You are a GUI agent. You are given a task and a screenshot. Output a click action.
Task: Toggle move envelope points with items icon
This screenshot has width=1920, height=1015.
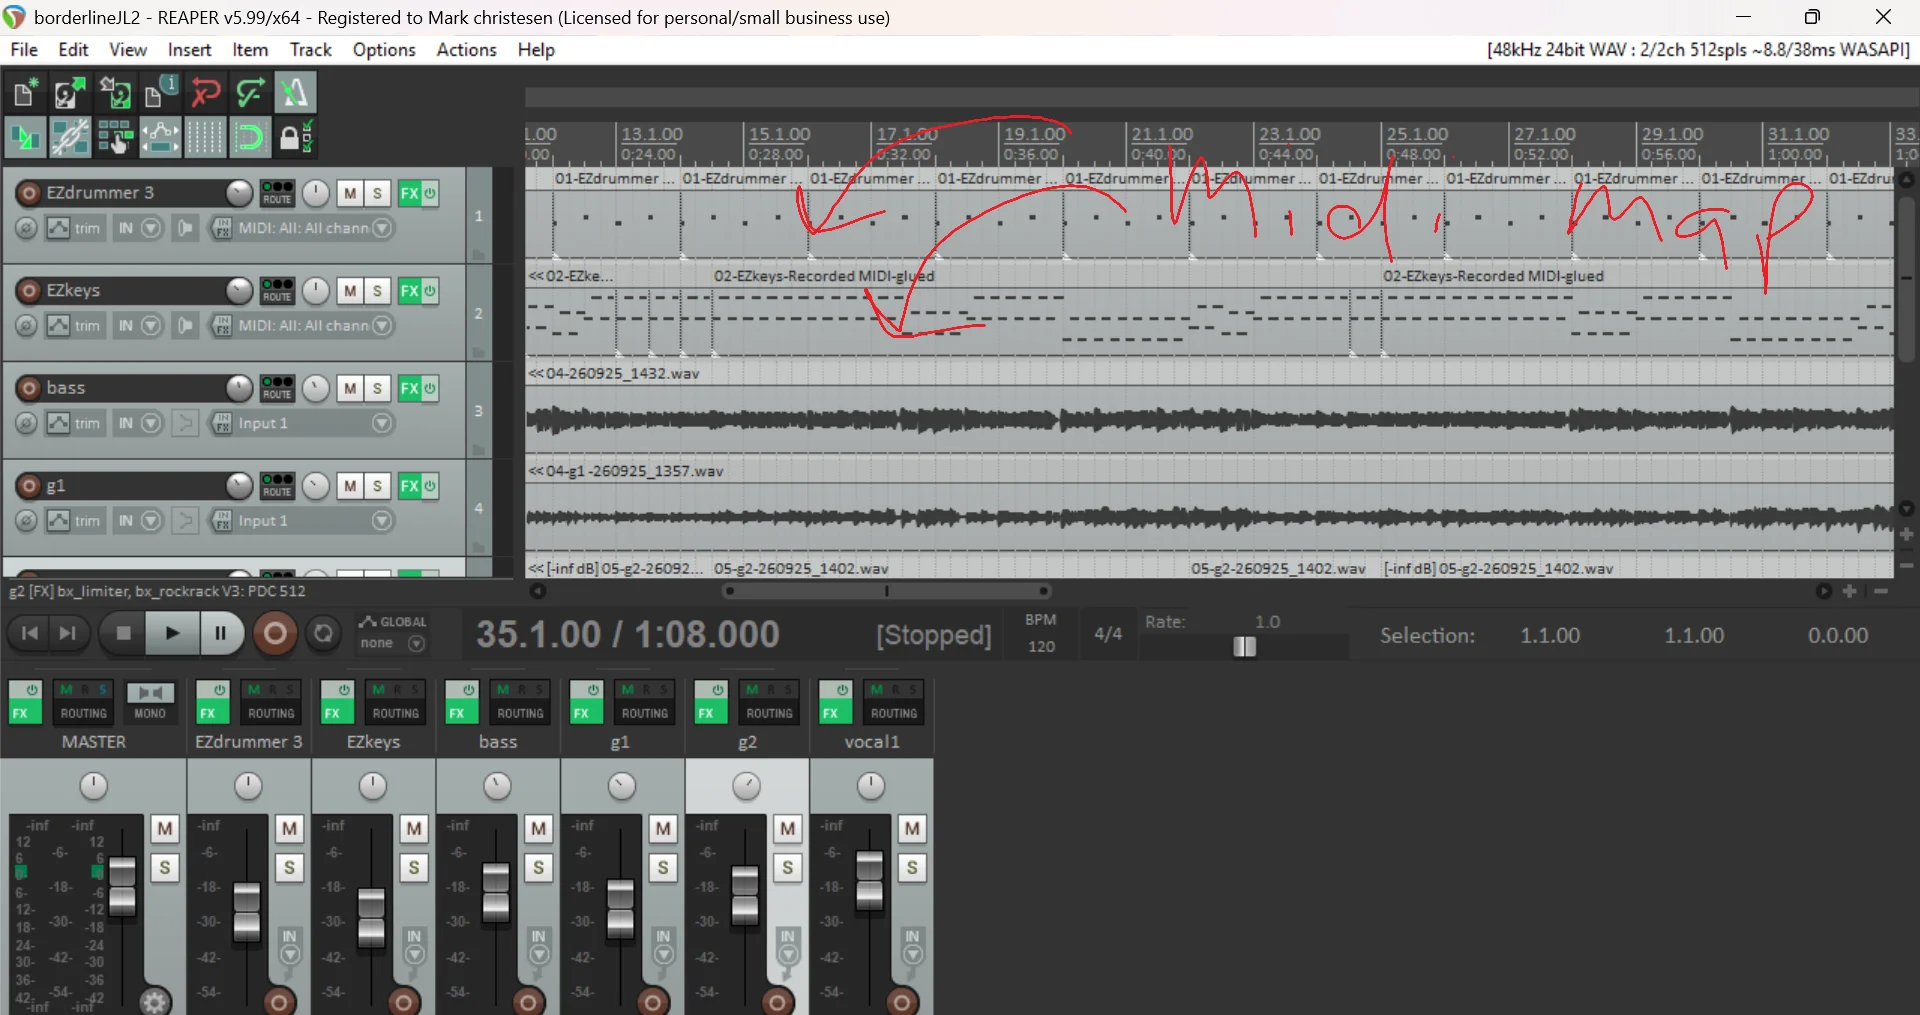coord(160,137)
